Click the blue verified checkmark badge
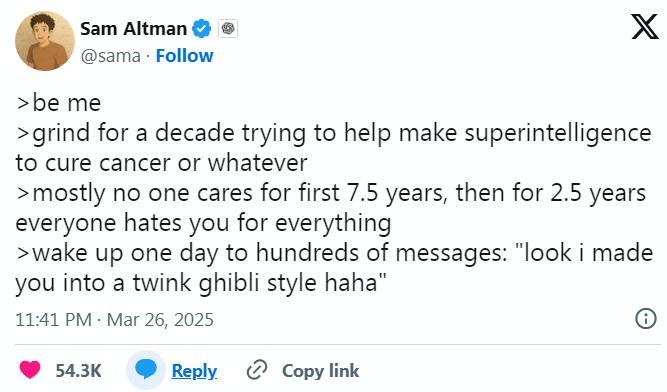 (202, 29)
